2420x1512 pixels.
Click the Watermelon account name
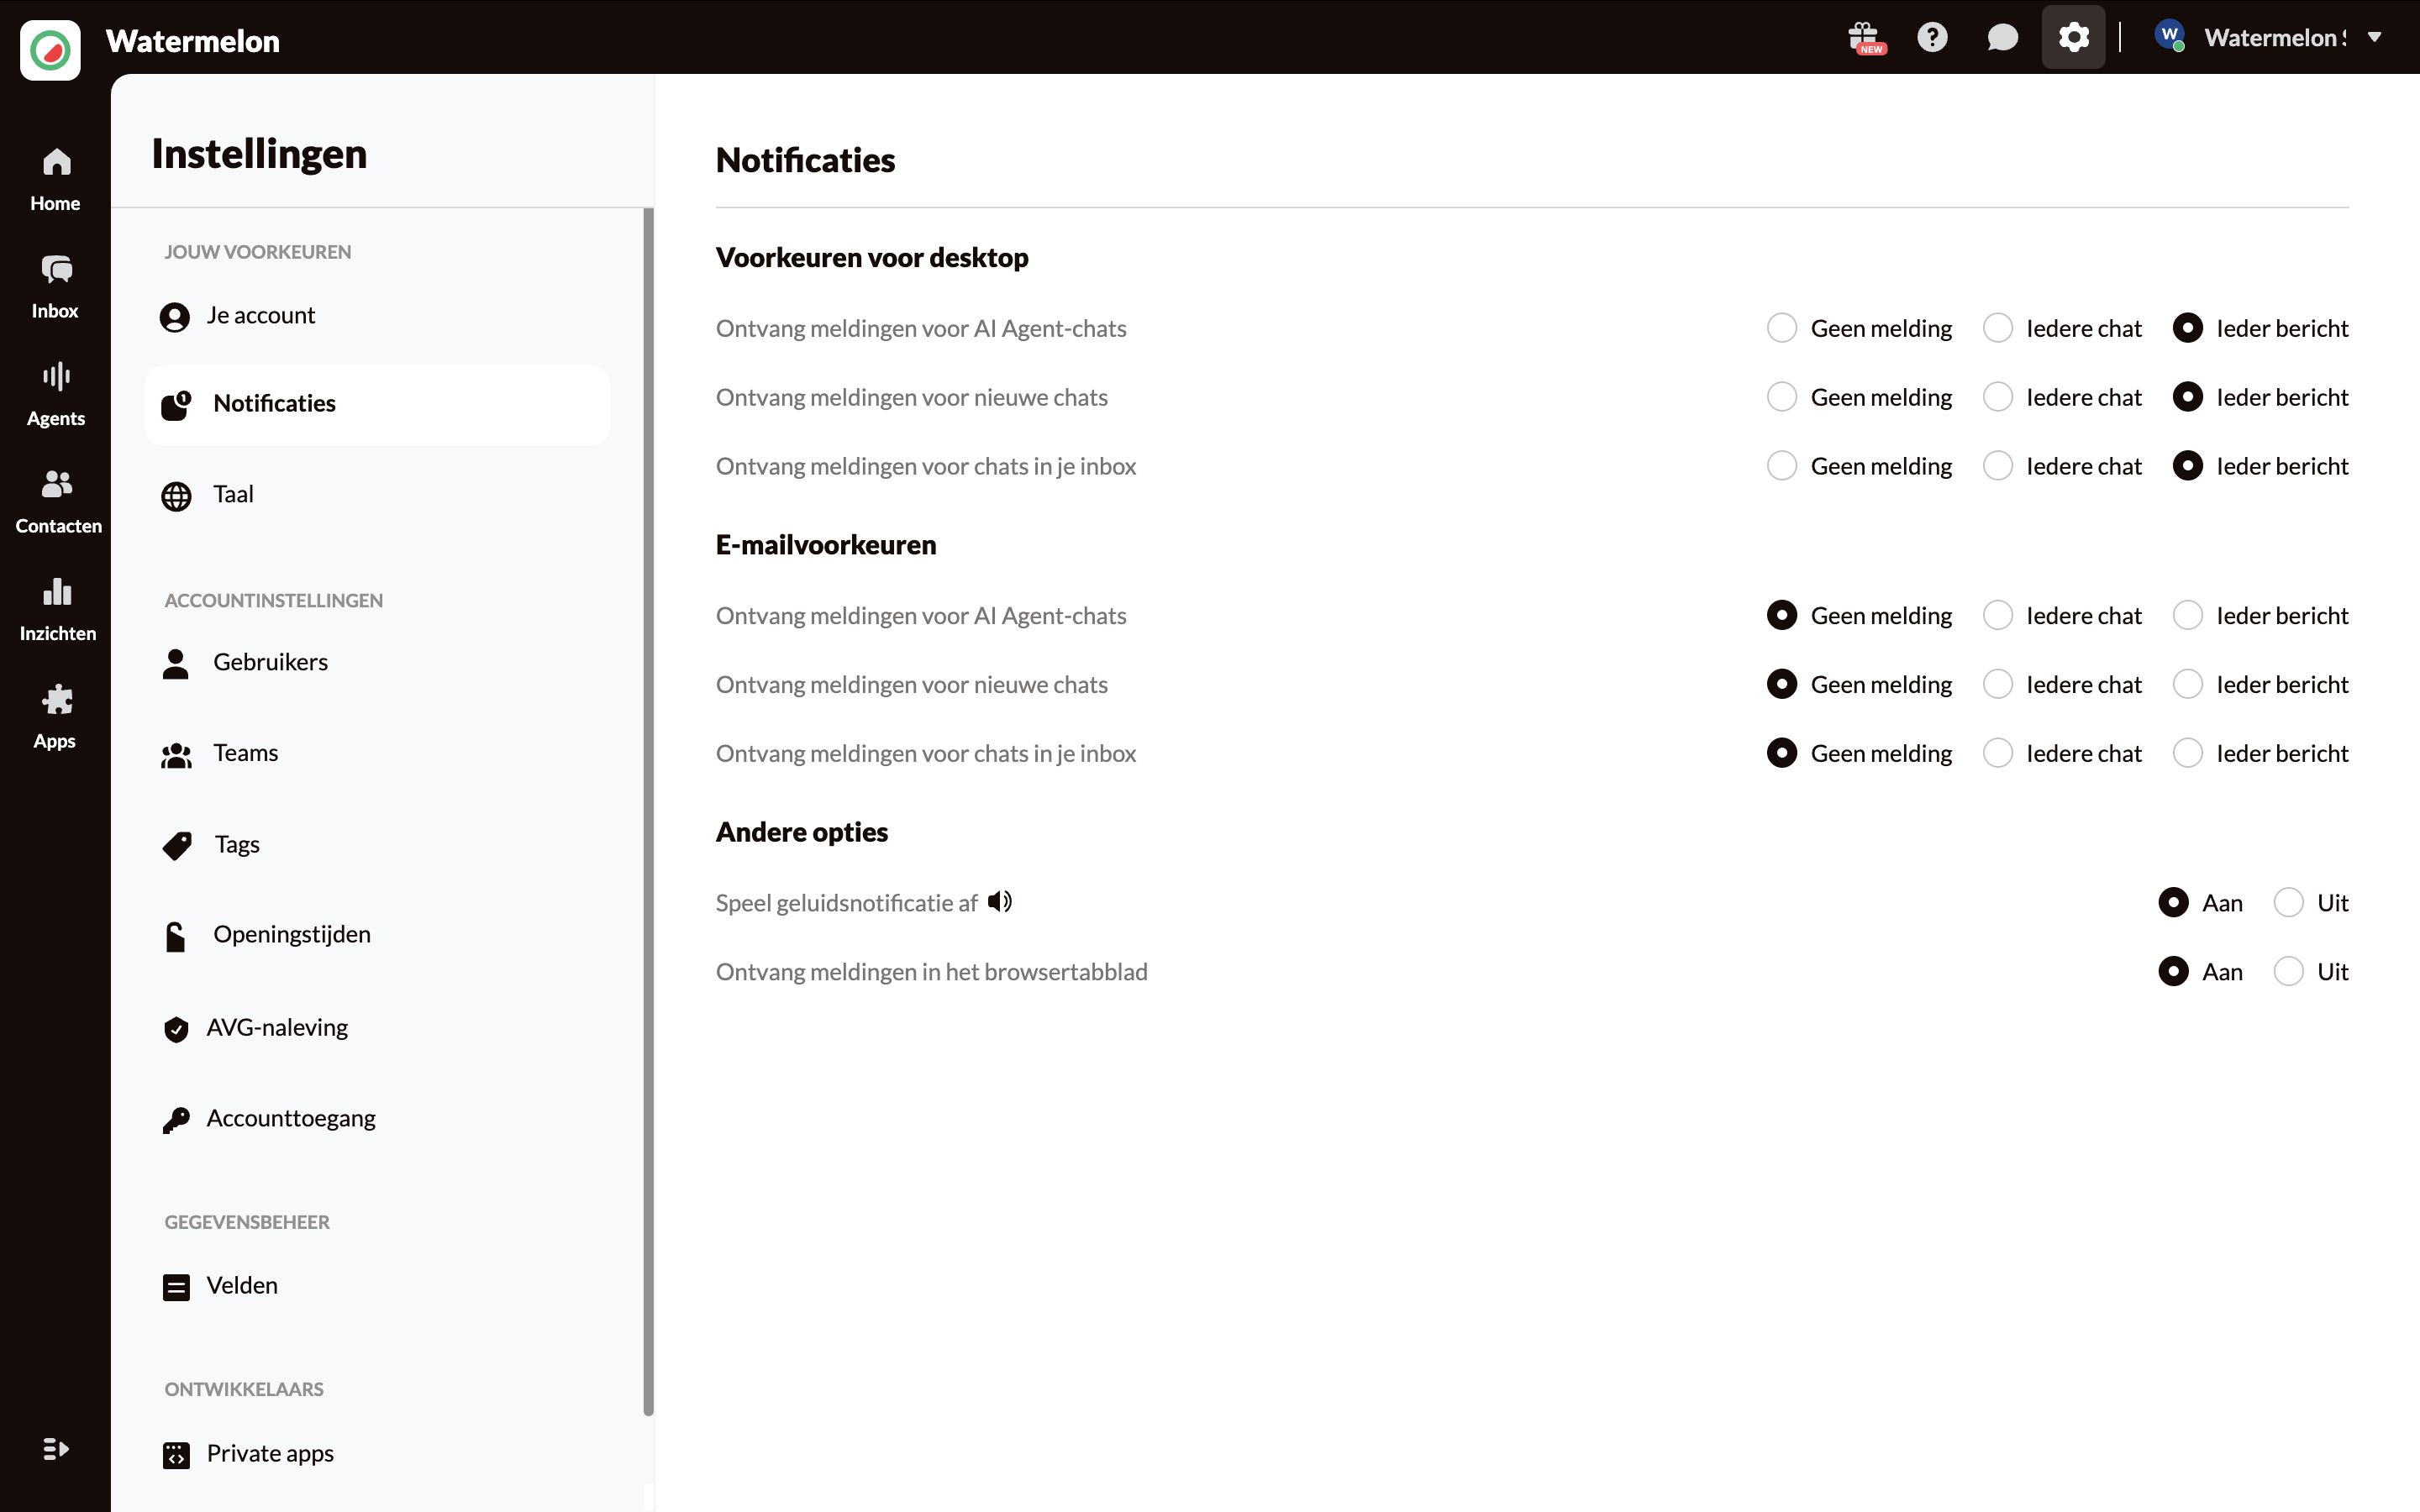(x=2274, y=38)
